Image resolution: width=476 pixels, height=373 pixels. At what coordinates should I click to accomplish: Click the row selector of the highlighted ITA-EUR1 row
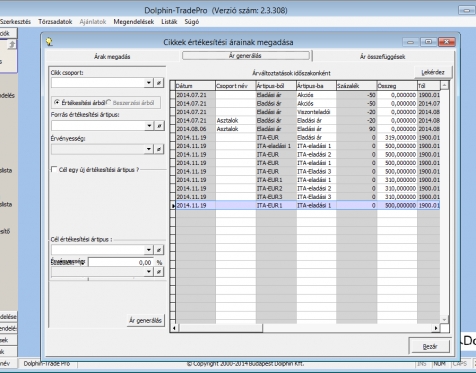[x=173, y=205]
